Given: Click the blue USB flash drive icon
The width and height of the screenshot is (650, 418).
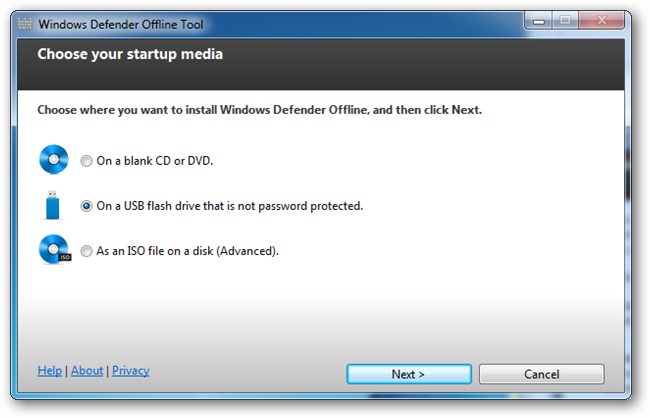Looking at the screenshot, I should (53, 206).
